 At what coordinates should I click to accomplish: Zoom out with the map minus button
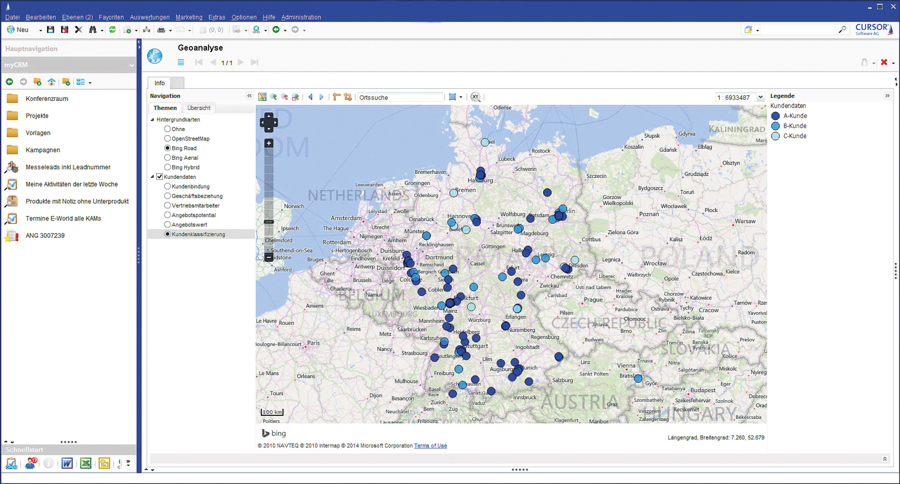tap(269, 257)
